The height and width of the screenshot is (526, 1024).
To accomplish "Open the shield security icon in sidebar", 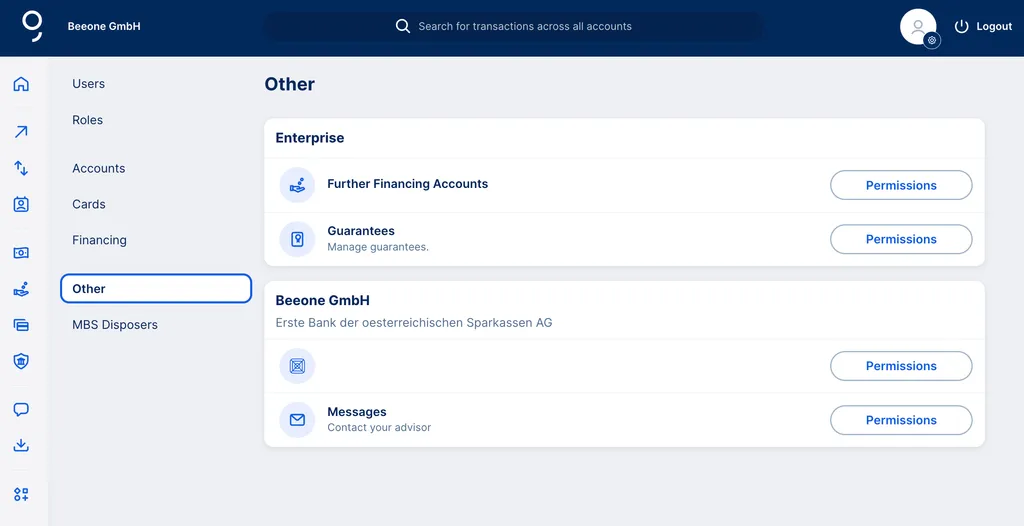I will coord(21,361).
